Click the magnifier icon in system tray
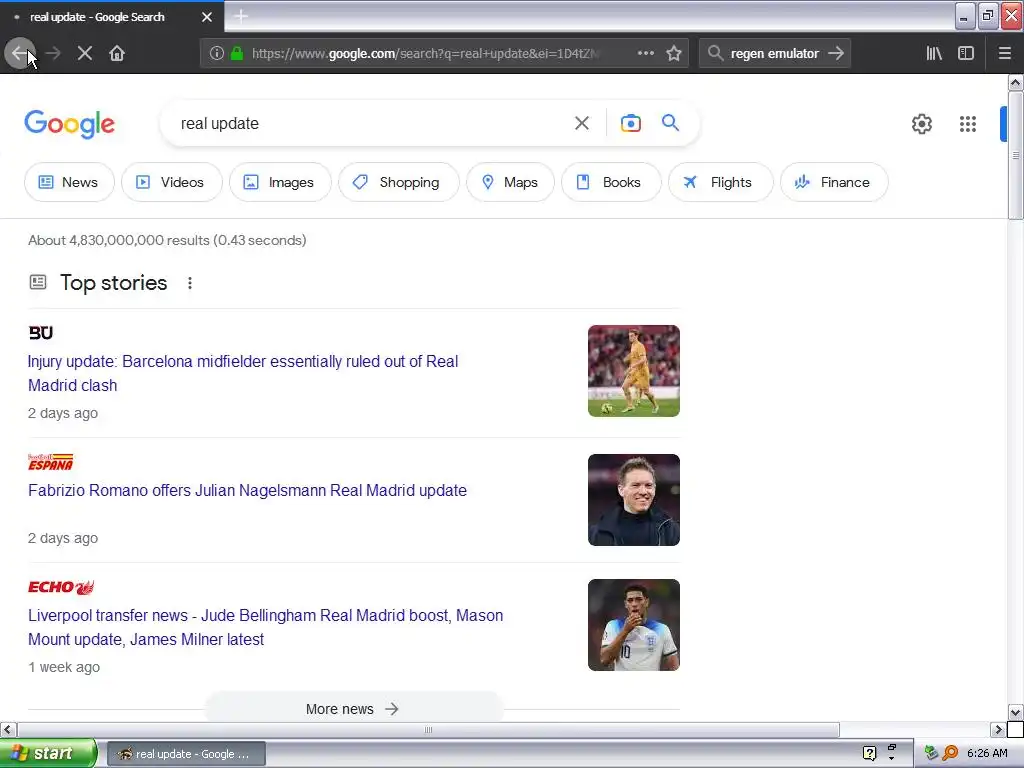 tap(950, 753)
